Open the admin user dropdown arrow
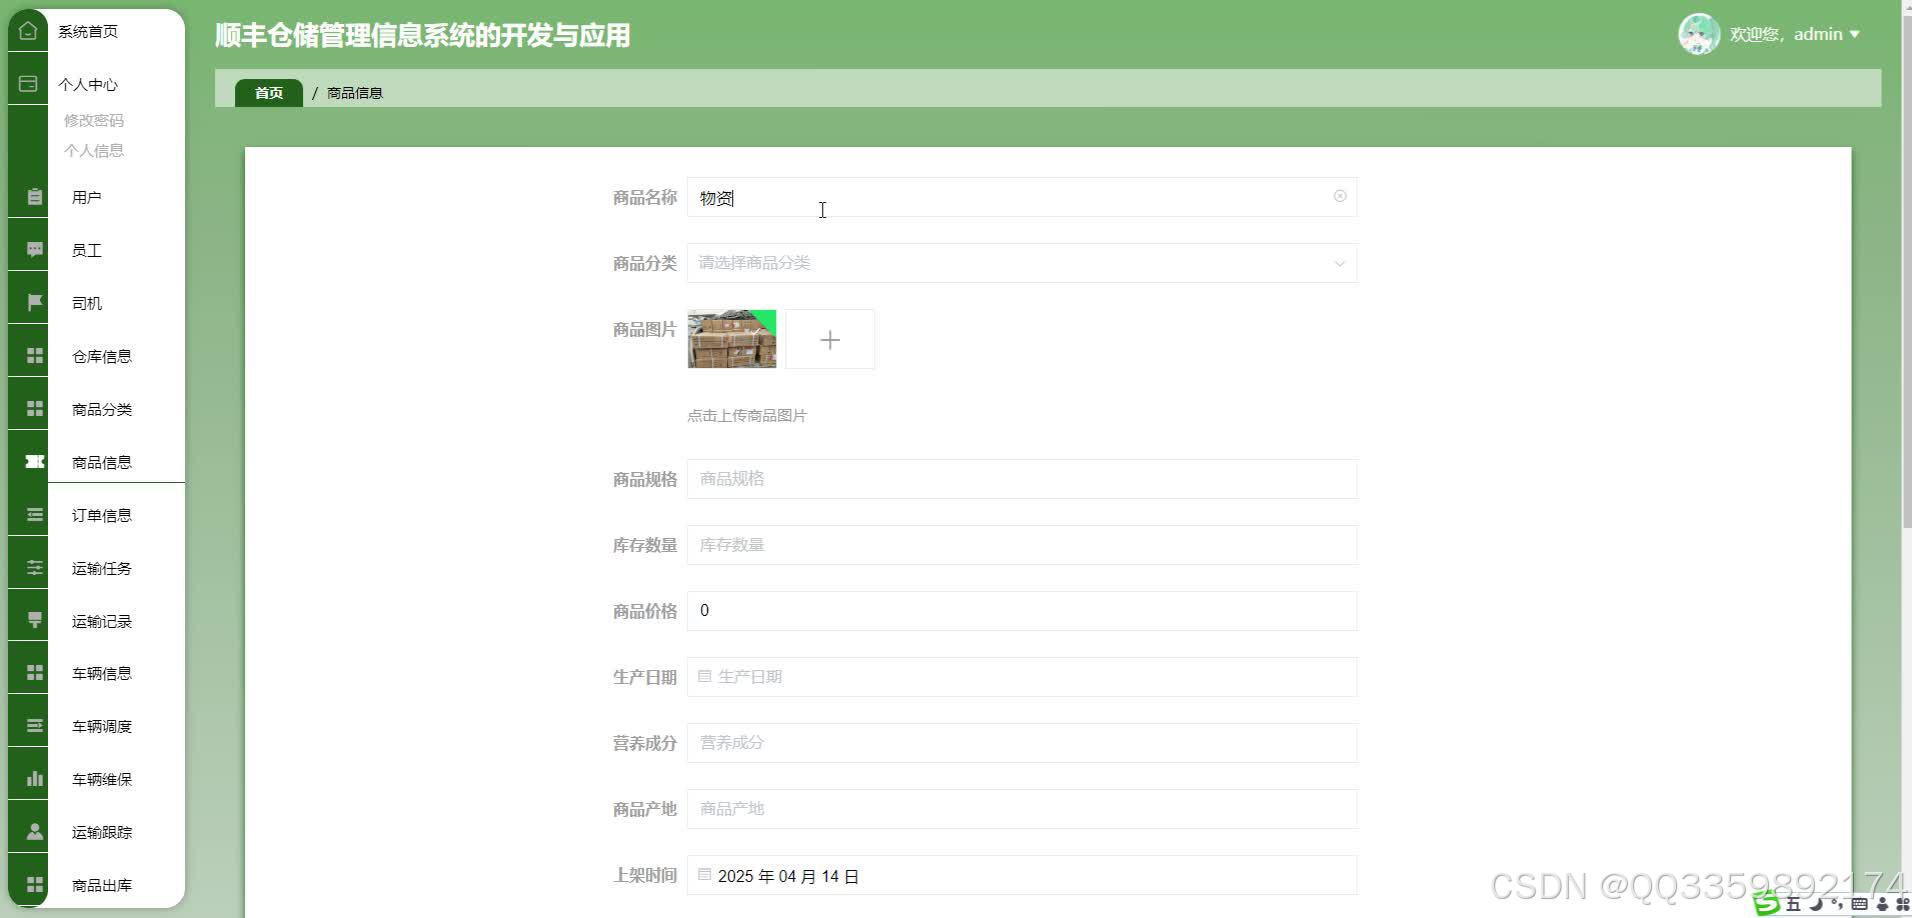Viewport: 1912px width, 918px height. tap(1854, 34)
